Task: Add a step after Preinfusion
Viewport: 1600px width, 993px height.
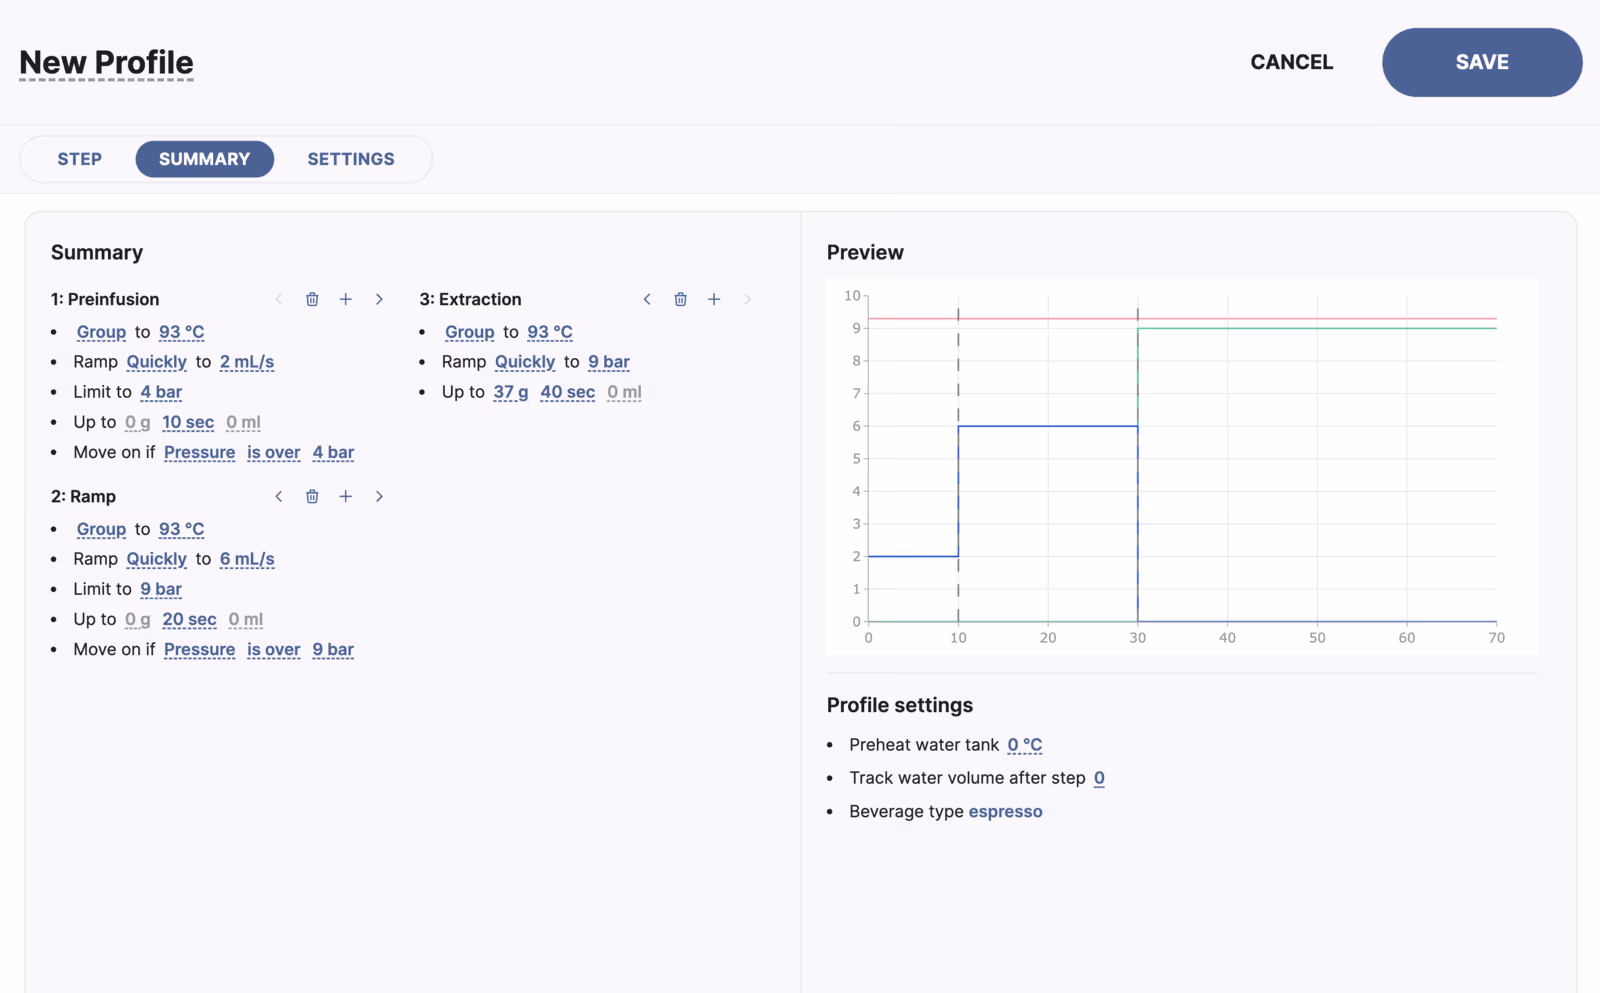Action: (x=346, y=299)
